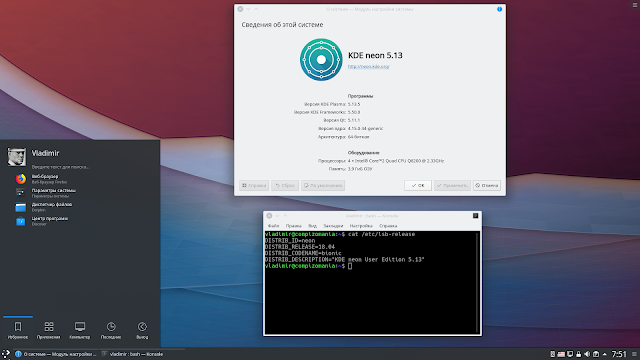This screenshot has width=640, height=360.
Task: Minimize the Konsole window
Action: [277, 216]
